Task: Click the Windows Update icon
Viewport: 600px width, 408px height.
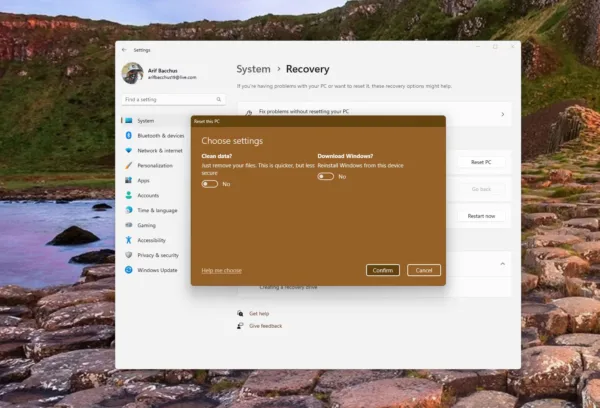Action: pyautogui.click(x=129, y=270)
